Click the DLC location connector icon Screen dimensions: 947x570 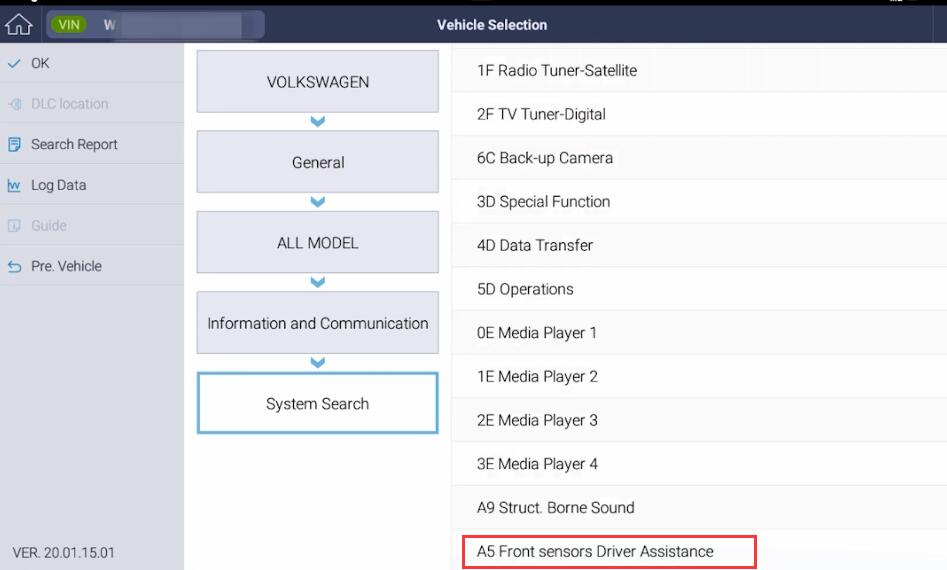pos(15,104)
